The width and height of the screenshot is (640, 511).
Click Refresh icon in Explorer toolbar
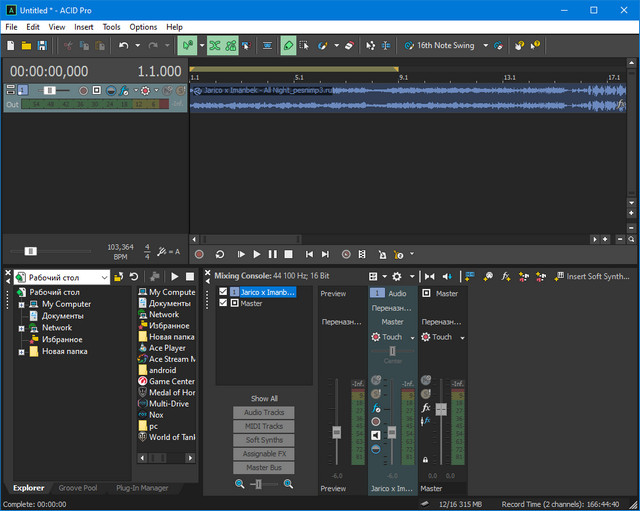click(134, 277)
